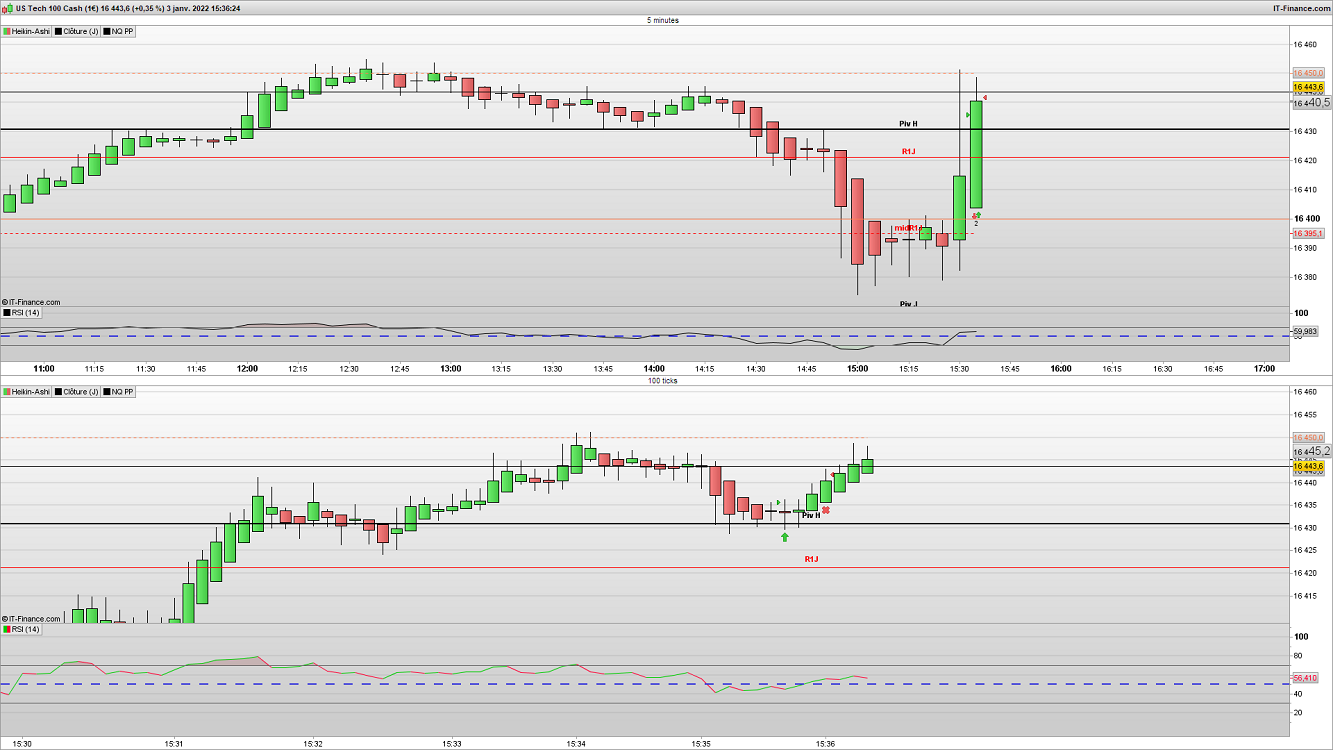Click the red and green arrow marker on the 5 minutes chart
Viewport: 1333px width, 750px height.
(976, 214)
